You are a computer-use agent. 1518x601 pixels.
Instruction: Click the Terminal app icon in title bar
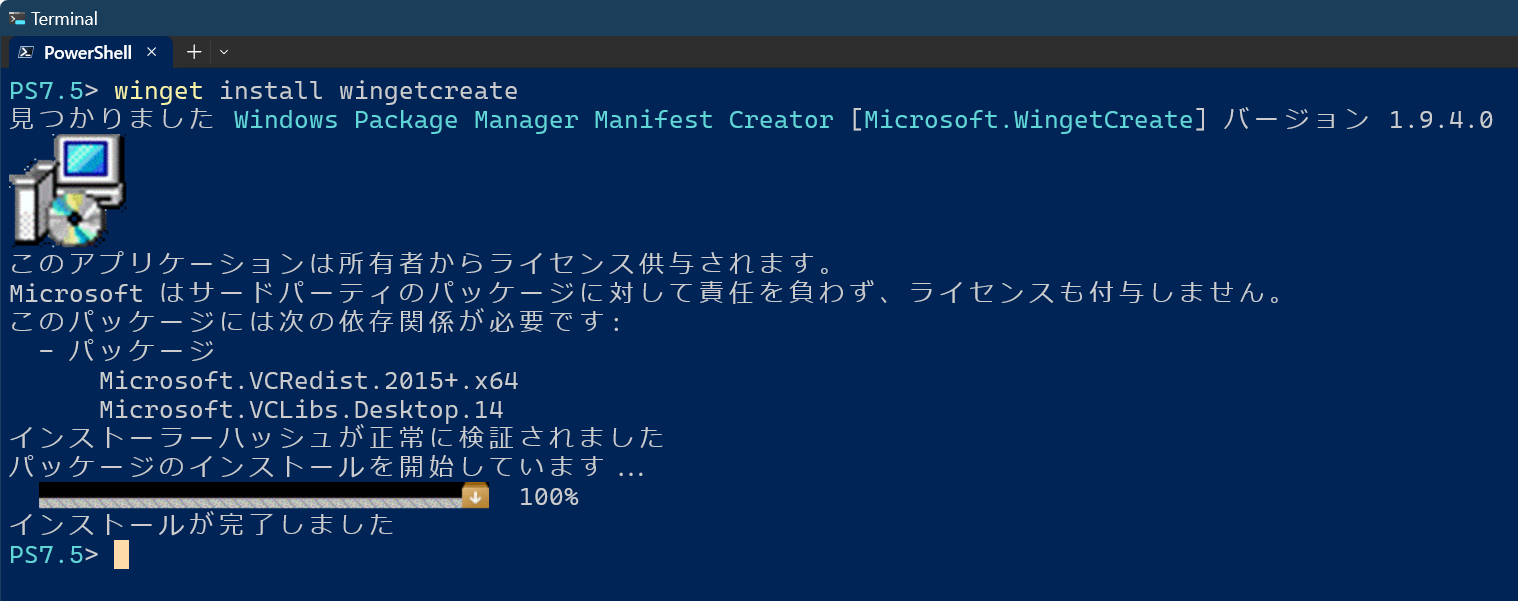click(16, 18)
